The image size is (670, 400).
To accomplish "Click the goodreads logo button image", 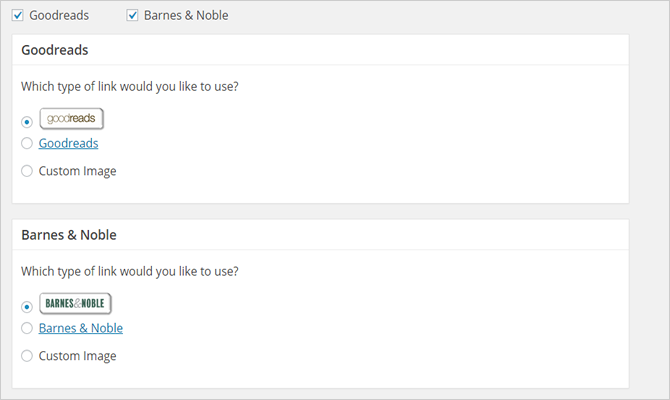I will tap(72, 118).
